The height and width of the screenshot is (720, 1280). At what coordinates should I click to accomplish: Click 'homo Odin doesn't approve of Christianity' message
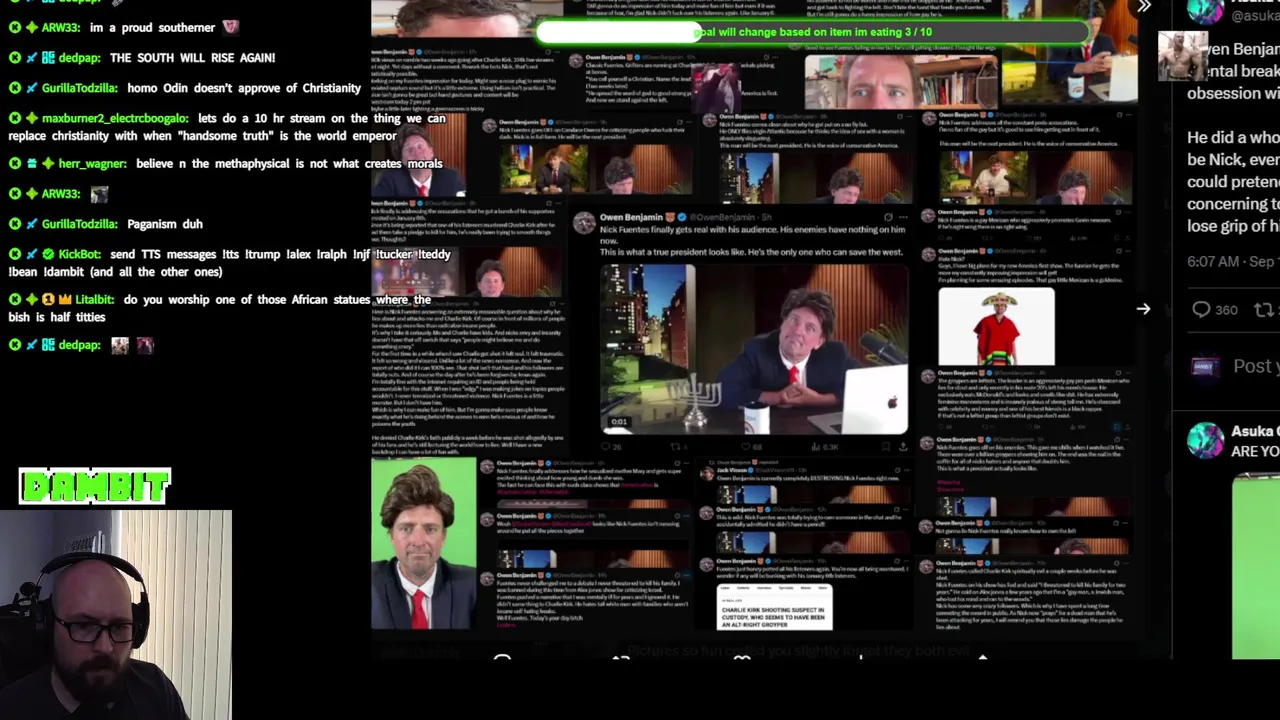(244, 88)
